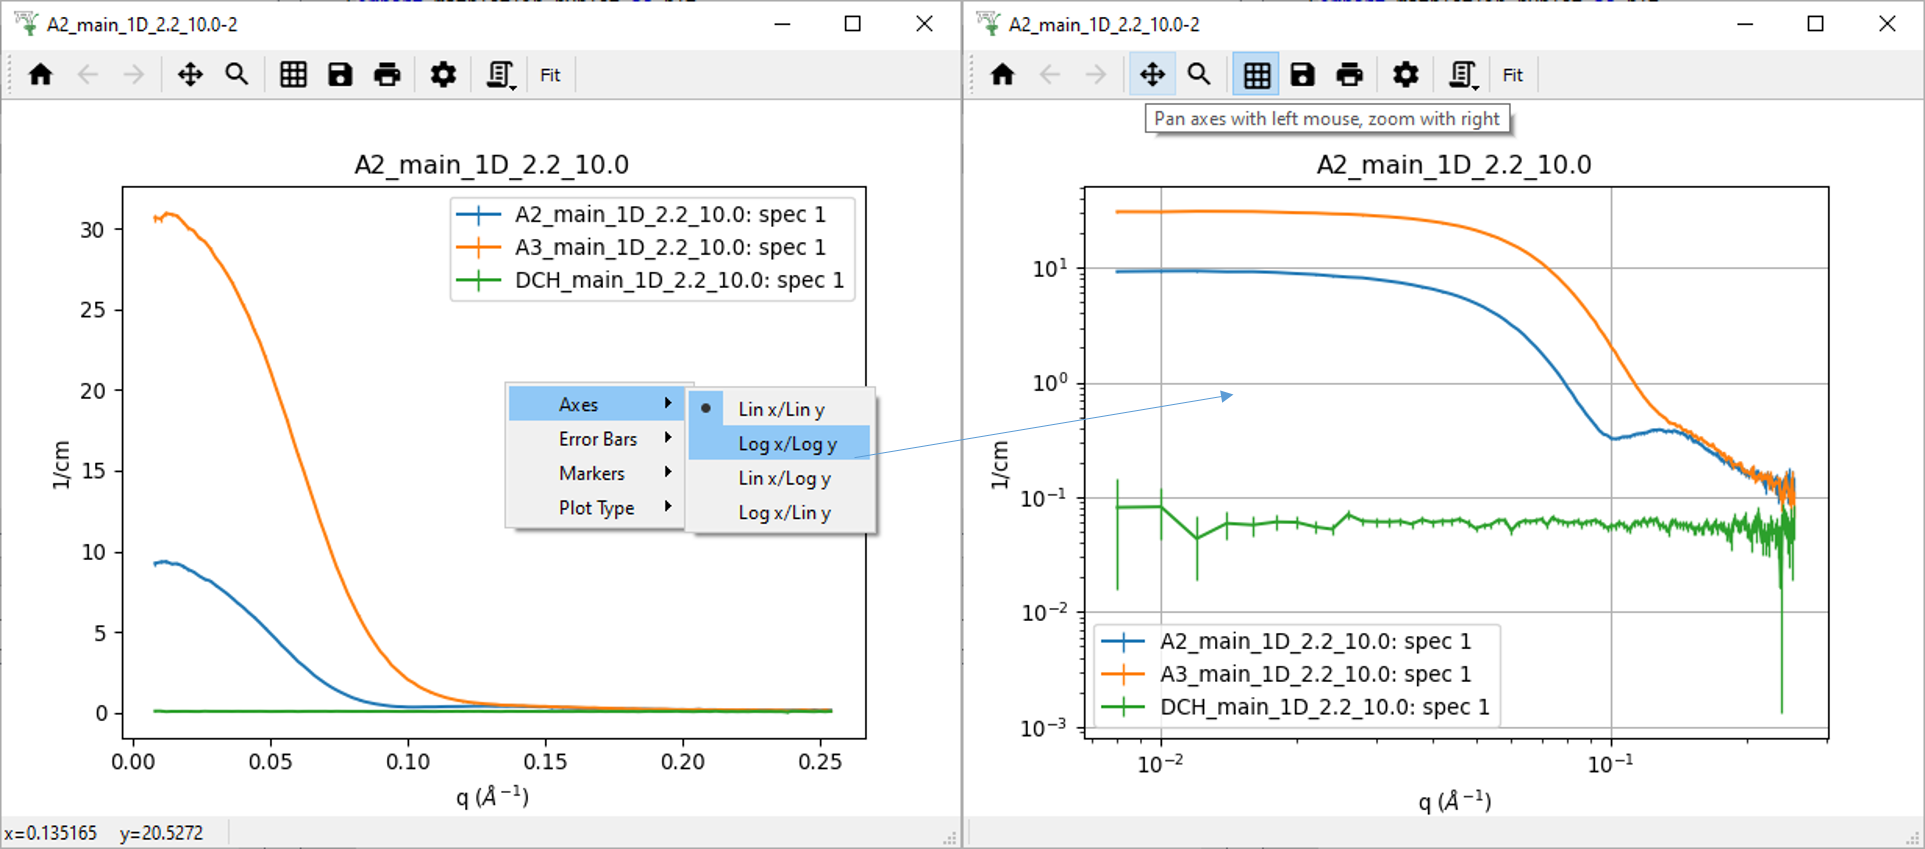Open settings gear in left window toolbar
The image size is (1925, 849).
(x=443, y=75)
